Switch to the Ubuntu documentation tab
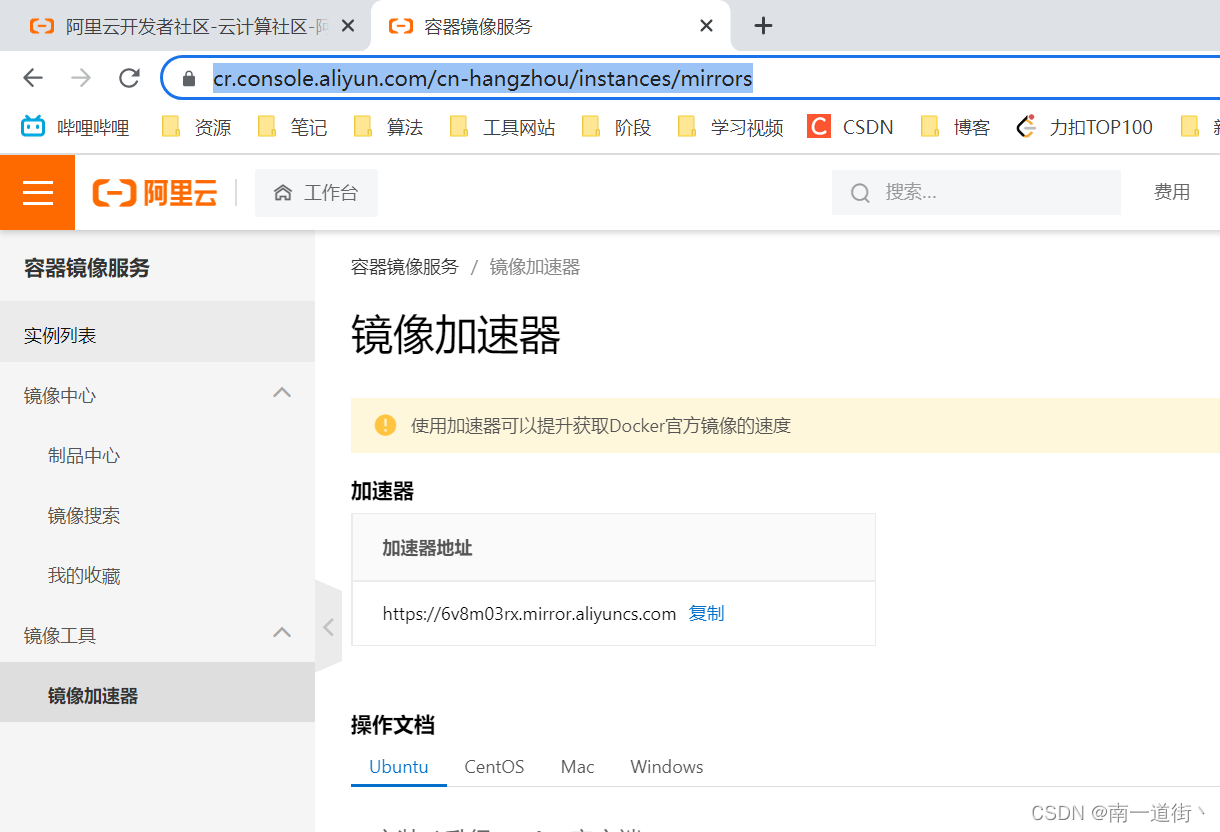This screenshot has width=1220, height=832. pyautogui.click(x=399, y=767)
